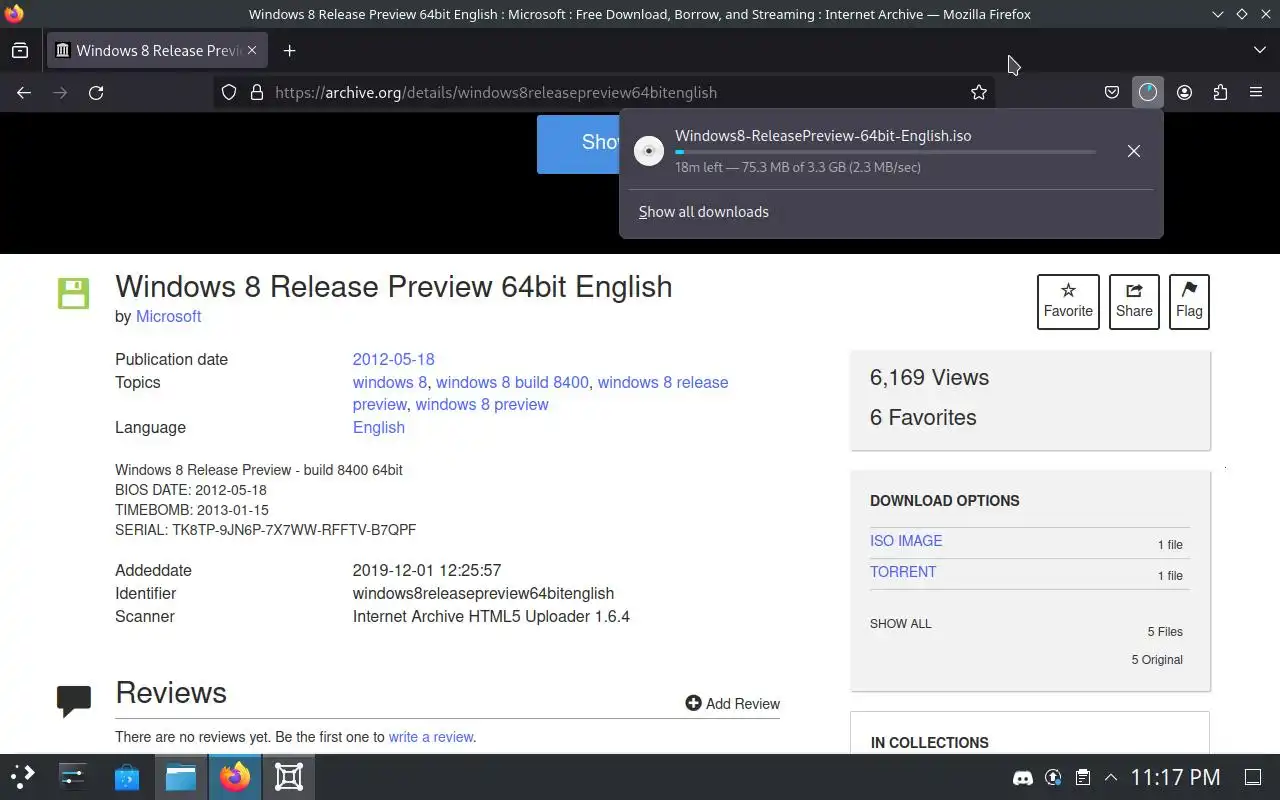1280x800 pixels.
Task: Open Dolphin file manager from taskbar
Action: coord(181,777)
